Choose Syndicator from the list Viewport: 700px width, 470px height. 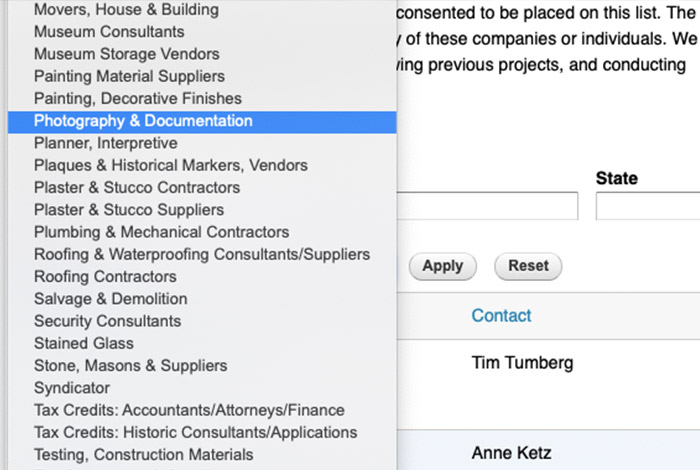72,387
